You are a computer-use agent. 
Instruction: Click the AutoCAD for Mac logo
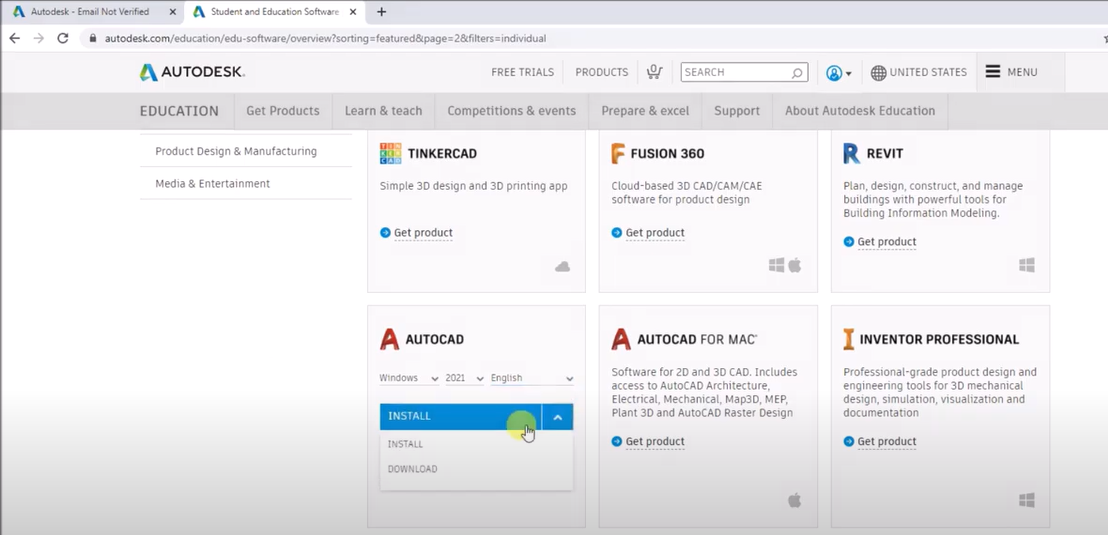(x=621, y=339)
